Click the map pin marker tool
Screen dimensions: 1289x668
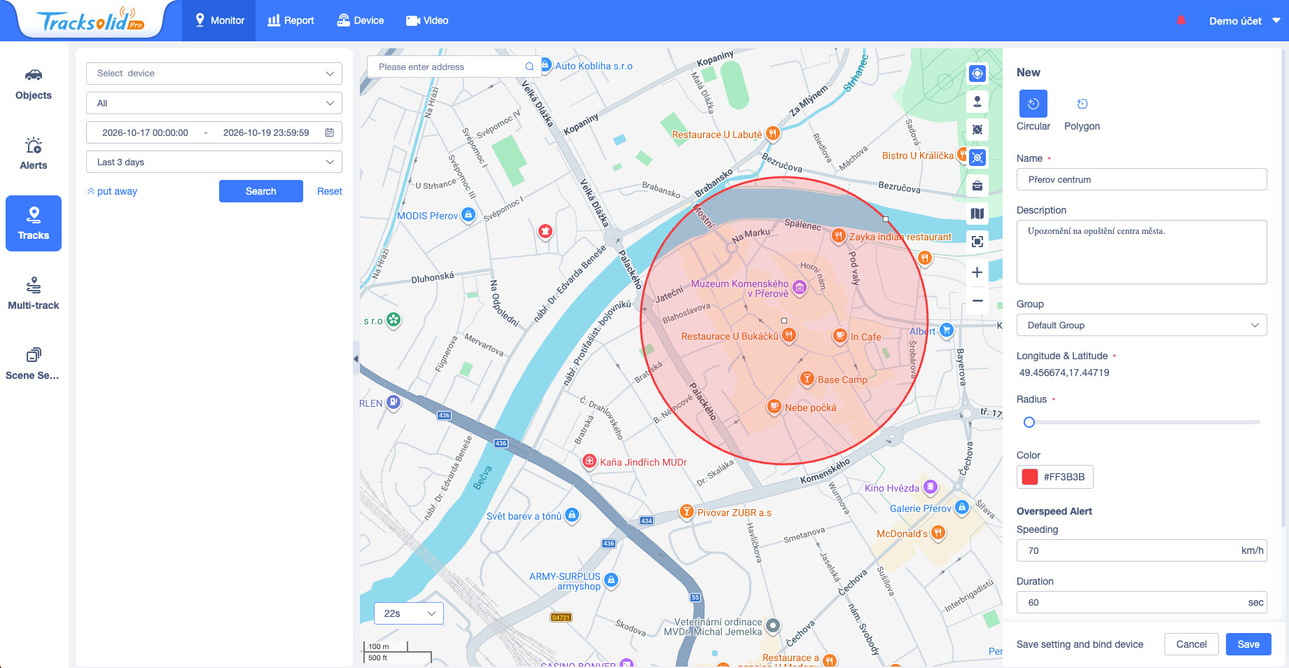[x=977, y=101]
